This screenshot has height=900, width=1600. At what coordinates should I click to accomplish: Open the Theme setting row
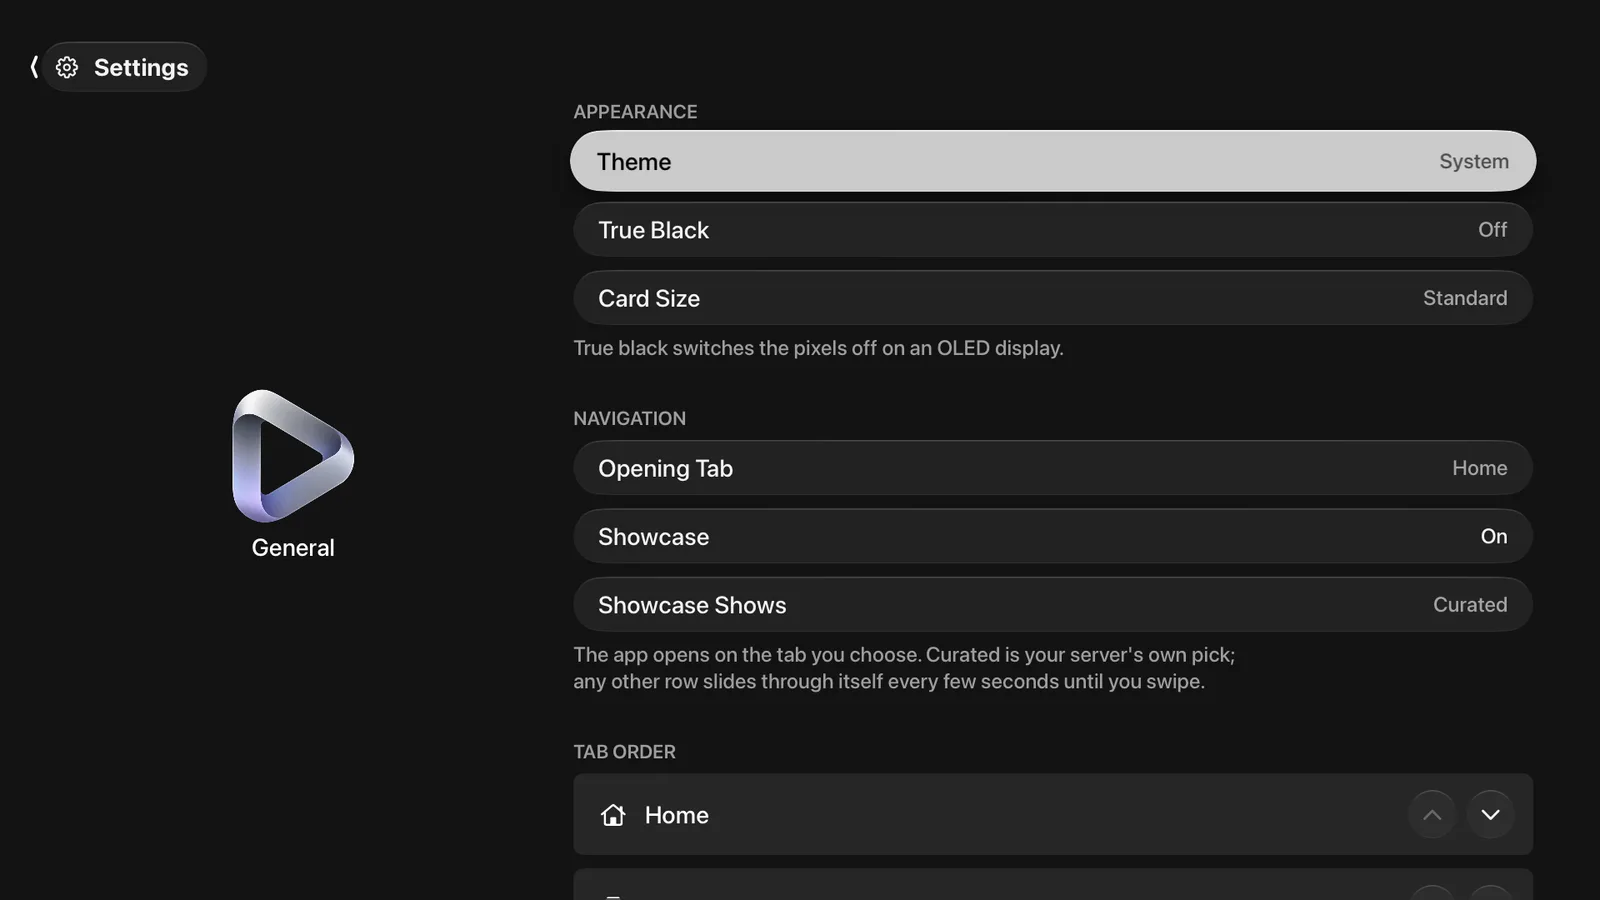pos(1053,161)
